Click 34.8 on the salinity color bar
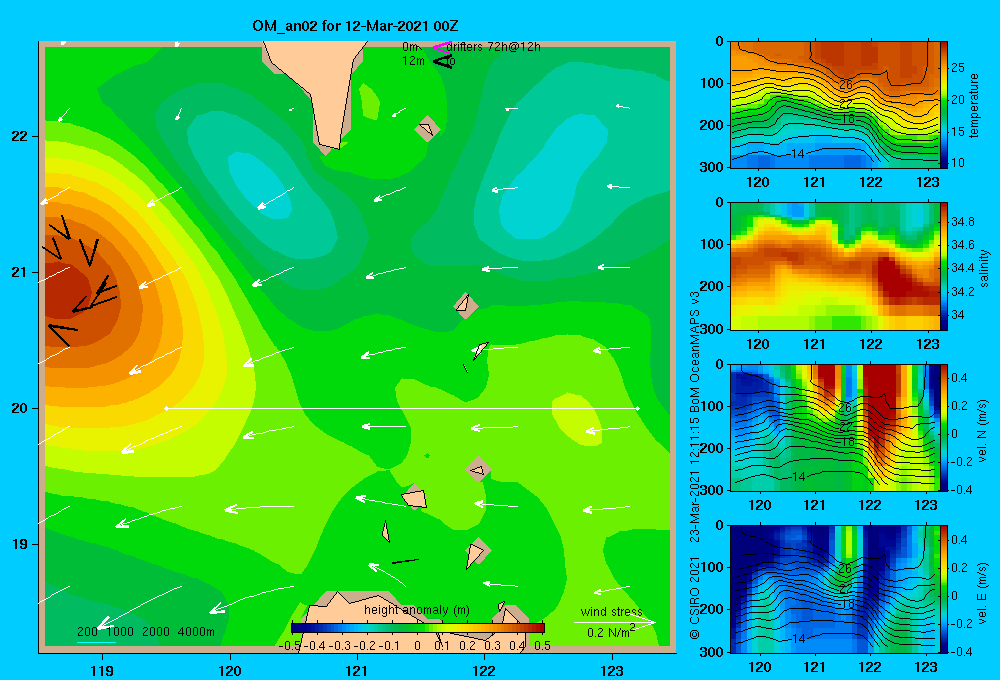The image size is (1000, 680). pos(962,222)
